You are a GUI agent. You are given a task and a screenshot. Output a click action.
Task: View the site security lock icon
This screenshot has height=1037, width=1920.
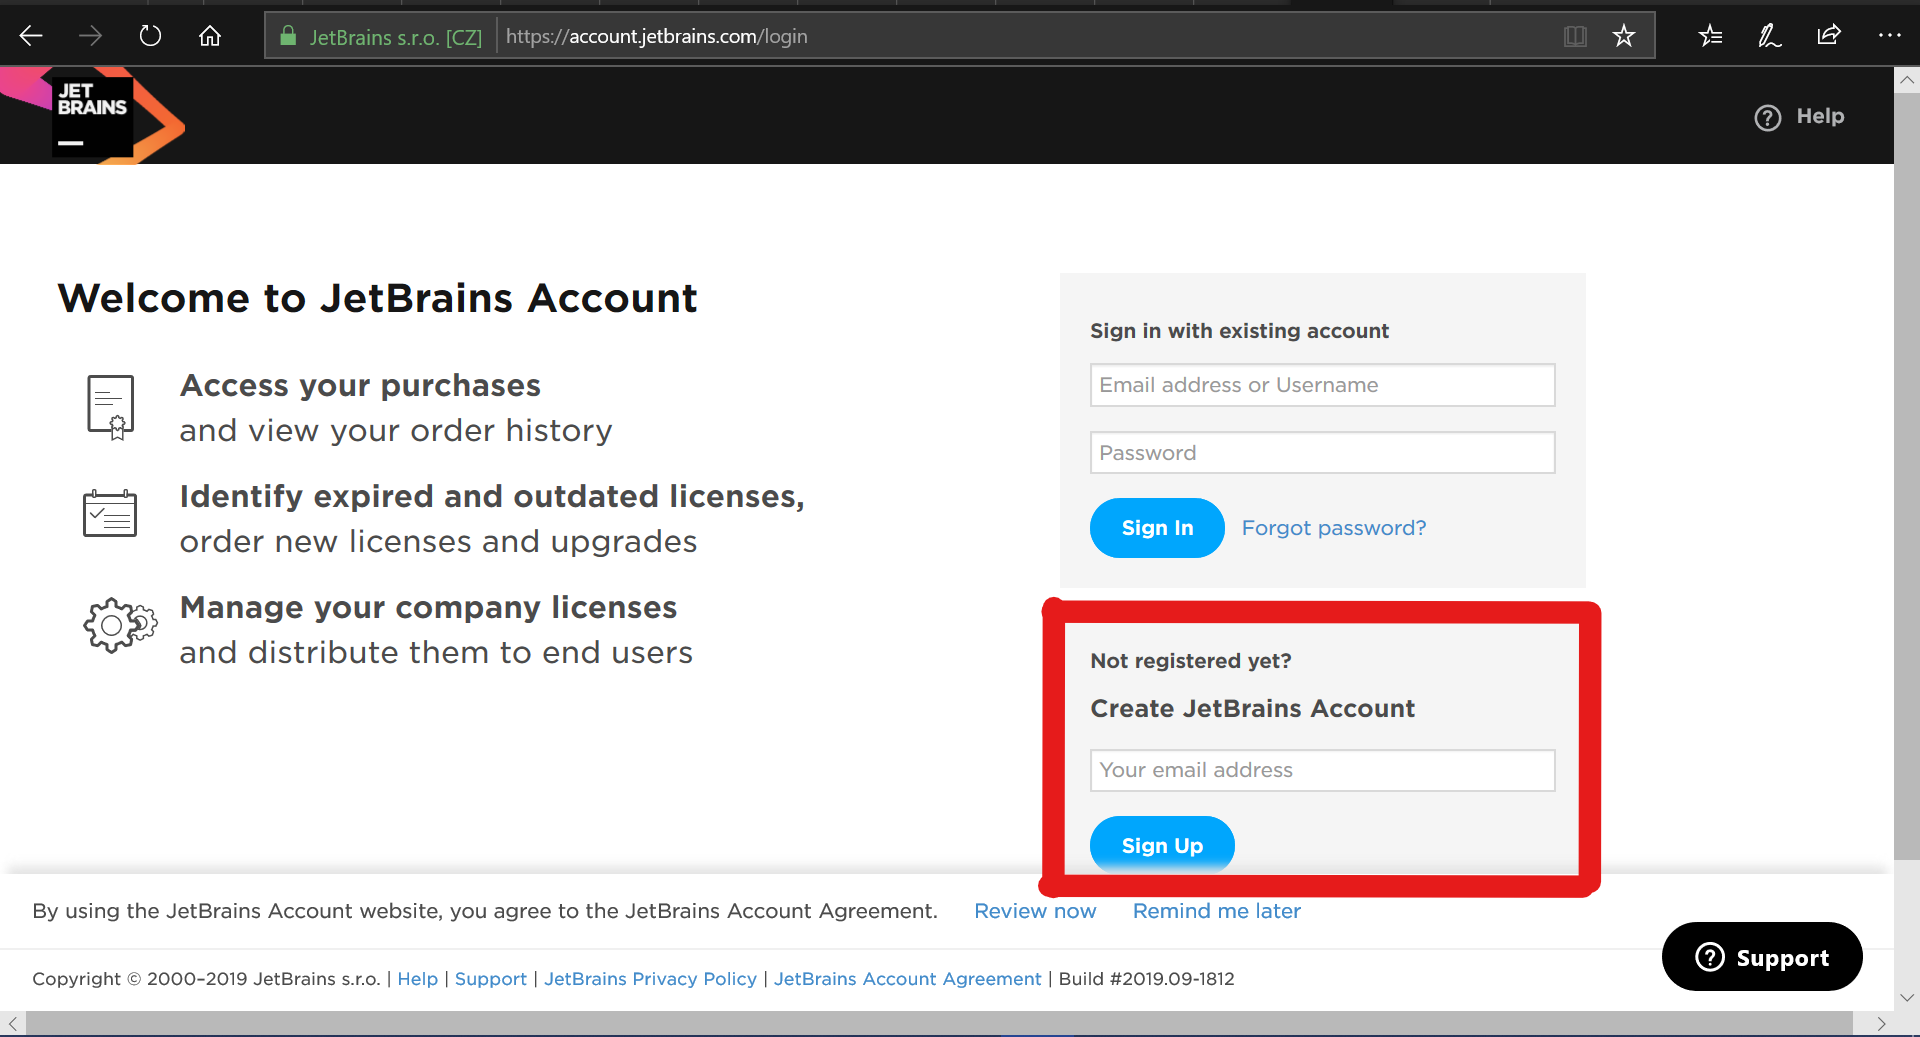[x=288, y=36]
